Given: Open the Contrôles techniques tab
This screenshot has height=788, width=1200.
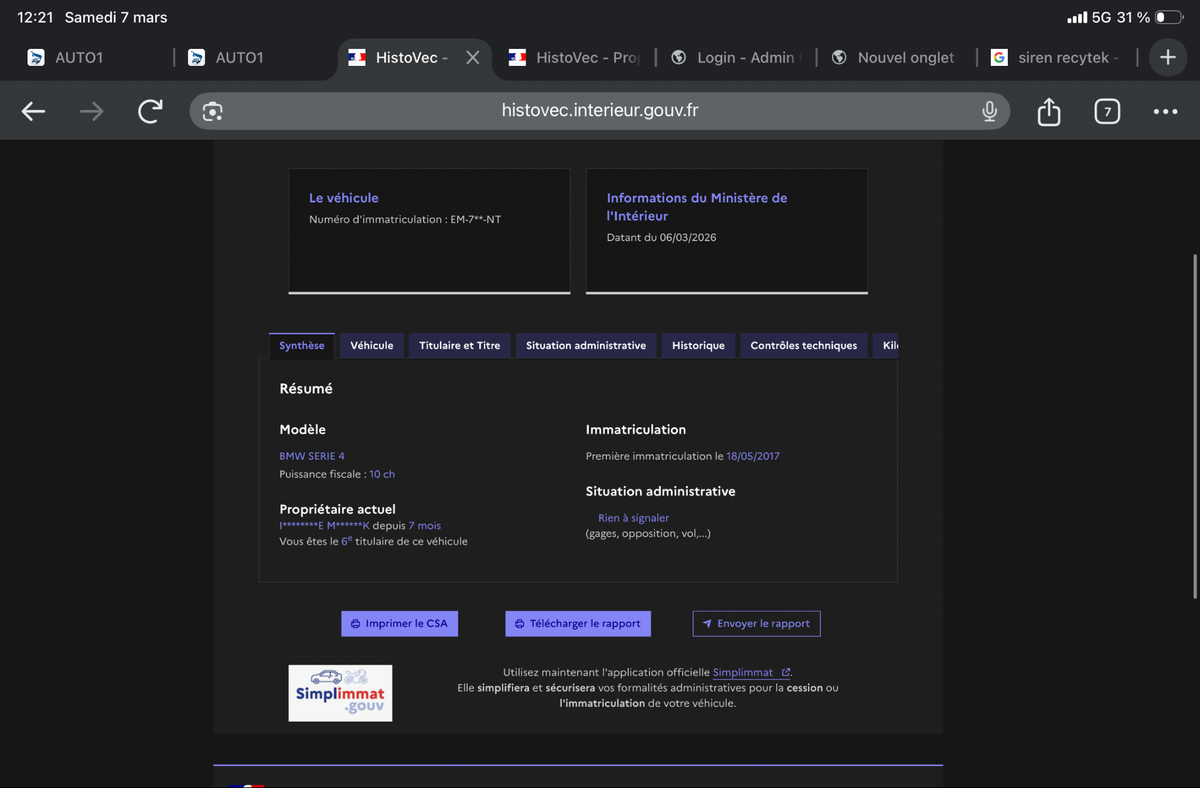Looking at the screenshot, I should [804, 345].
